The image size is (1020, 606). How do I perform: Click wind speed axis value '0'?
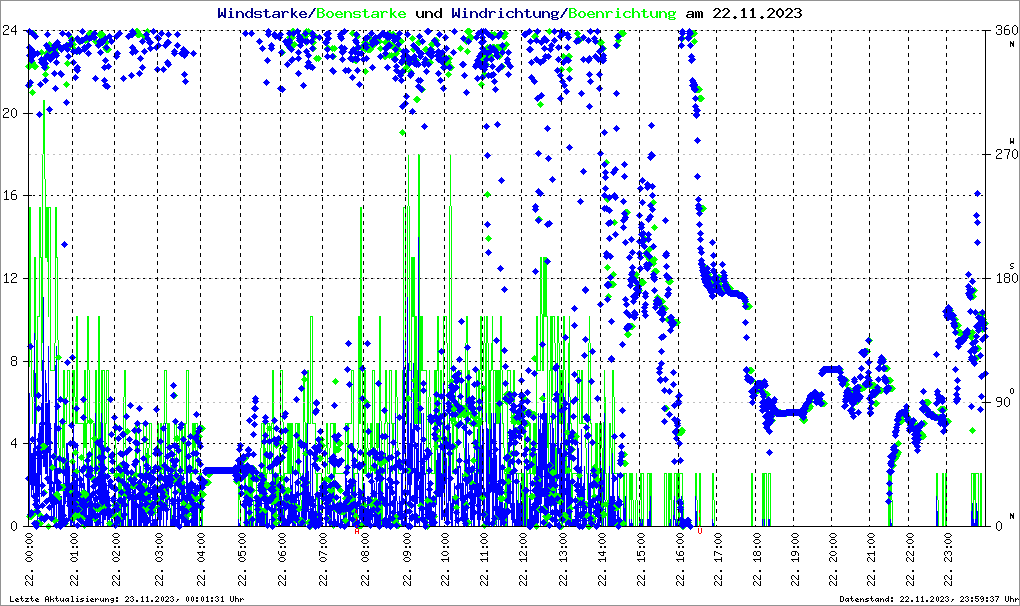[x=14, y=526]
